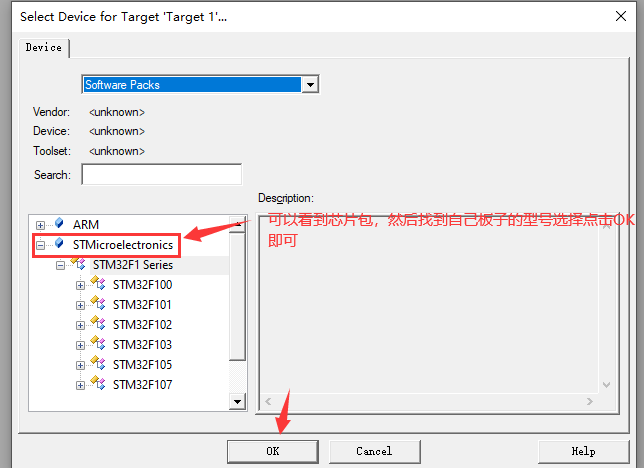Click the STM32F1 Series family icon
The width and height of the screenshot is (644, 468).
pos(78,265)
